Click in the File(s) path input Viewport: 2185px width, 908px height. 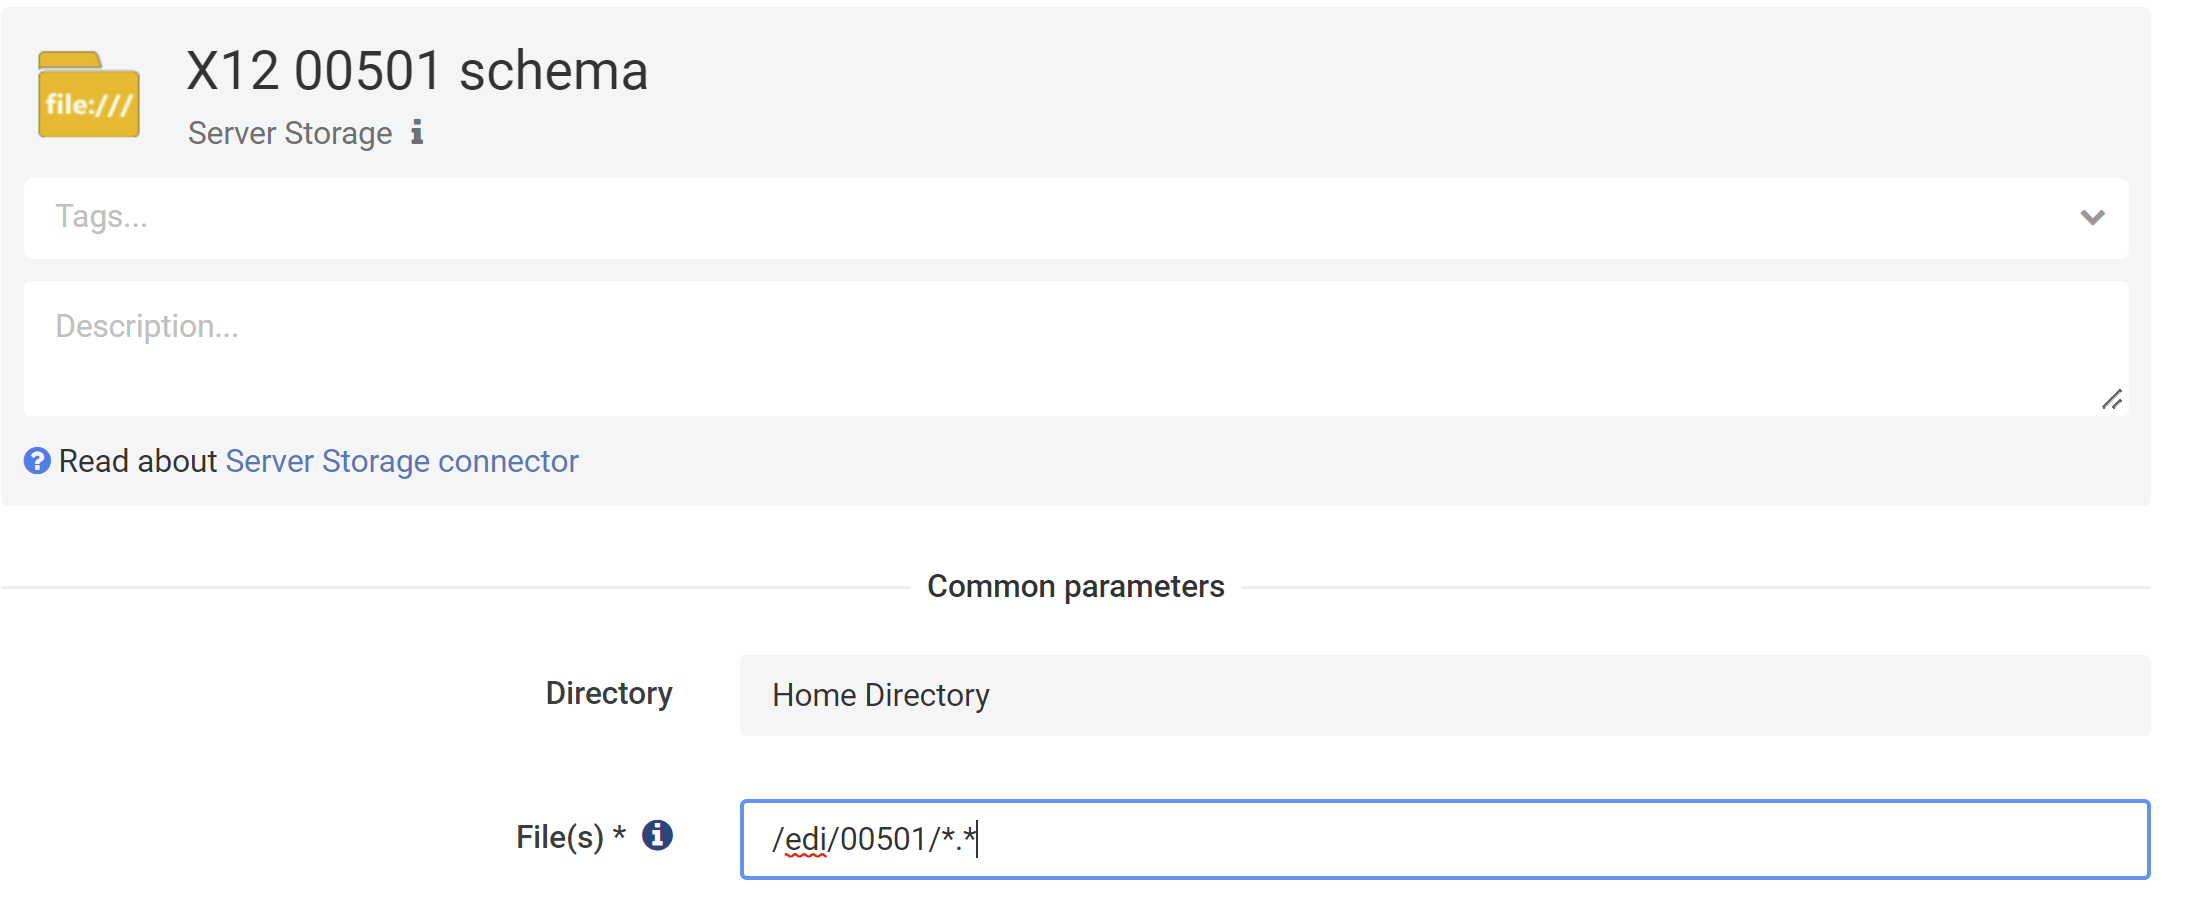click(x=1500, y=839)
